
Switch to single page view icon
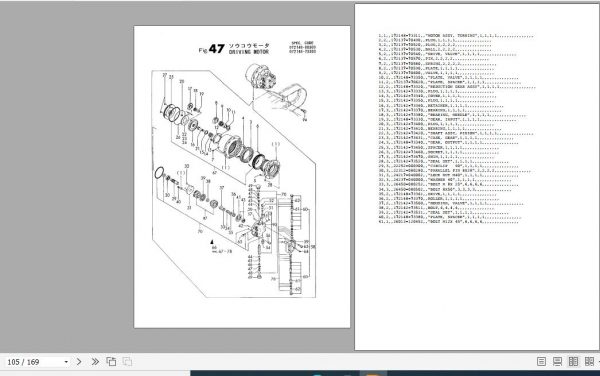coord(541,361)
